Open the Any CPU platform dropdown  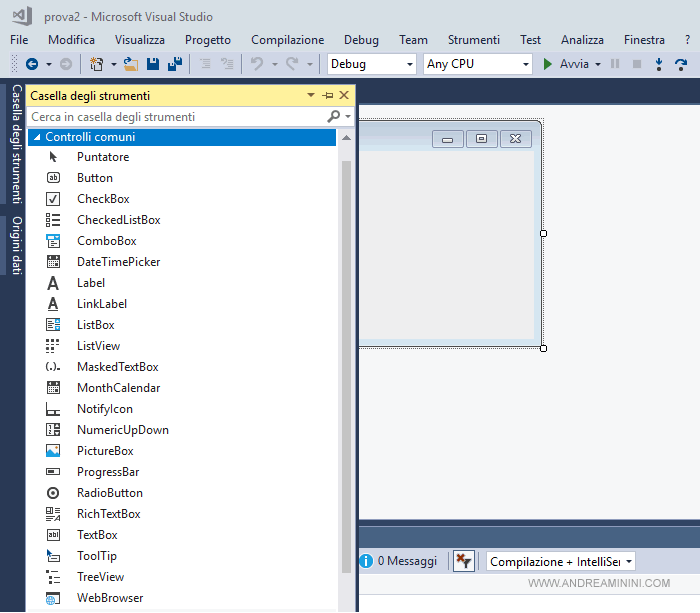pos(477,64)
